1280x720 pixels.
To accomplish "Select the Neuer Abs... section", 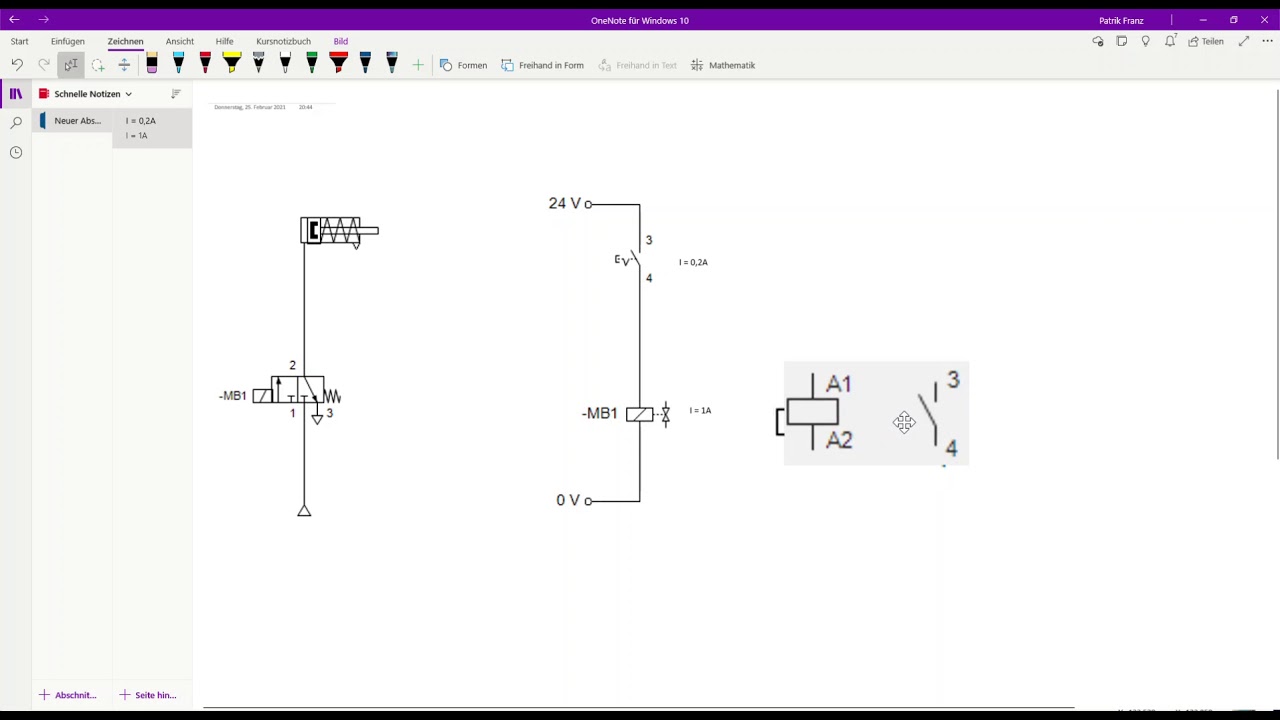I will (72, 121).
